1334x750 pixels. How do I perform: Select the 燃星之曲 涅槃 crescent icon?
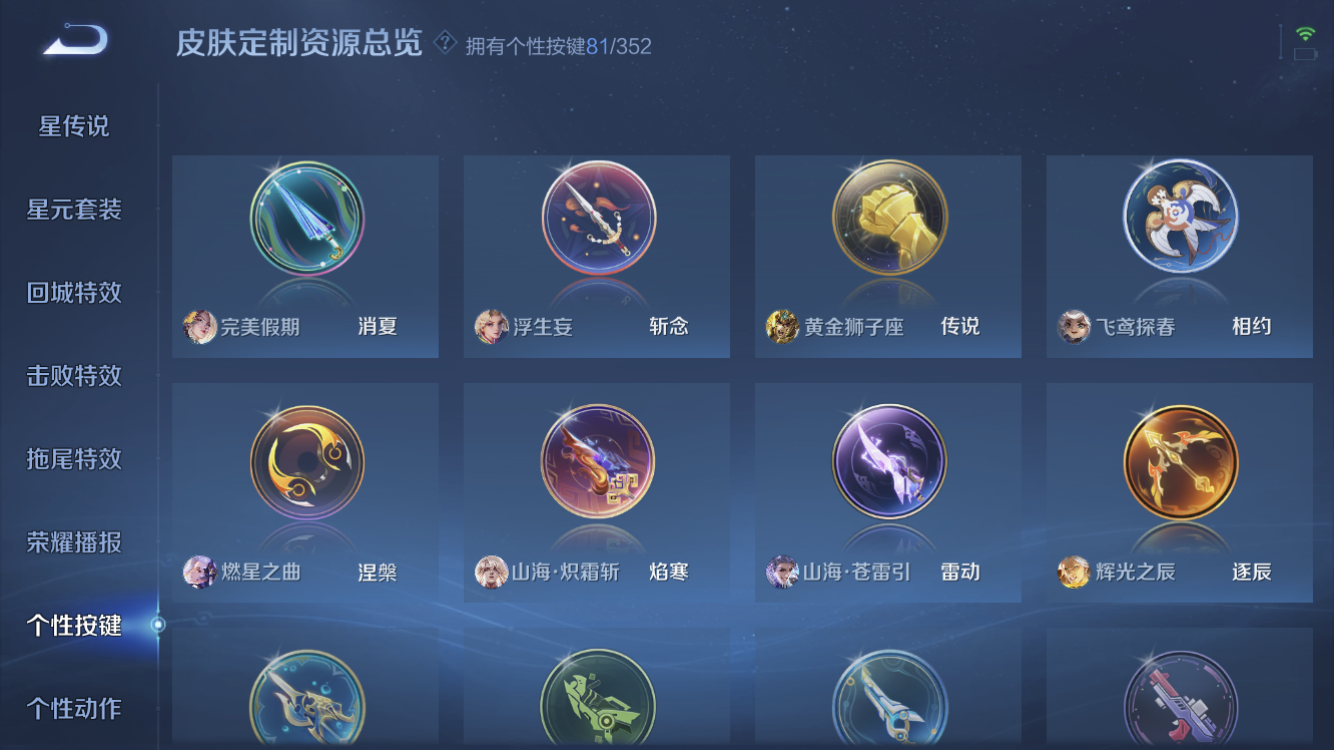pyautogui.click(x=307, y=463)
